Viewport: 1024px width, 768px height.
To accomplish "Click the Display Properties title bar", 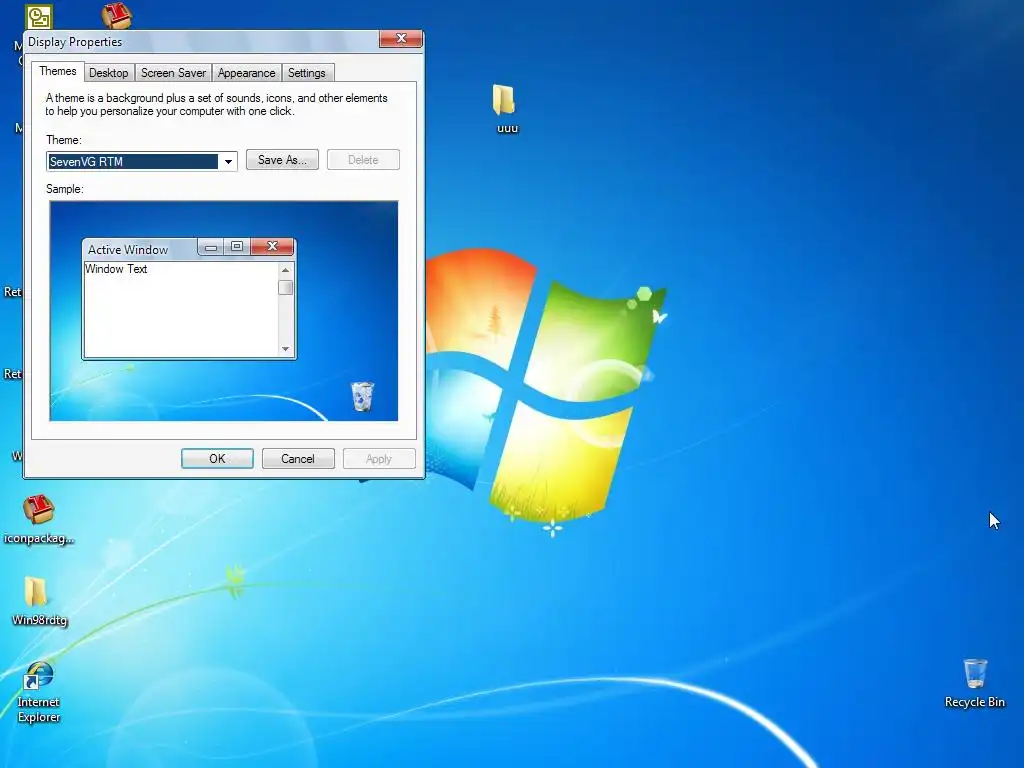I will pyautogui.click(x=202, y=42).
